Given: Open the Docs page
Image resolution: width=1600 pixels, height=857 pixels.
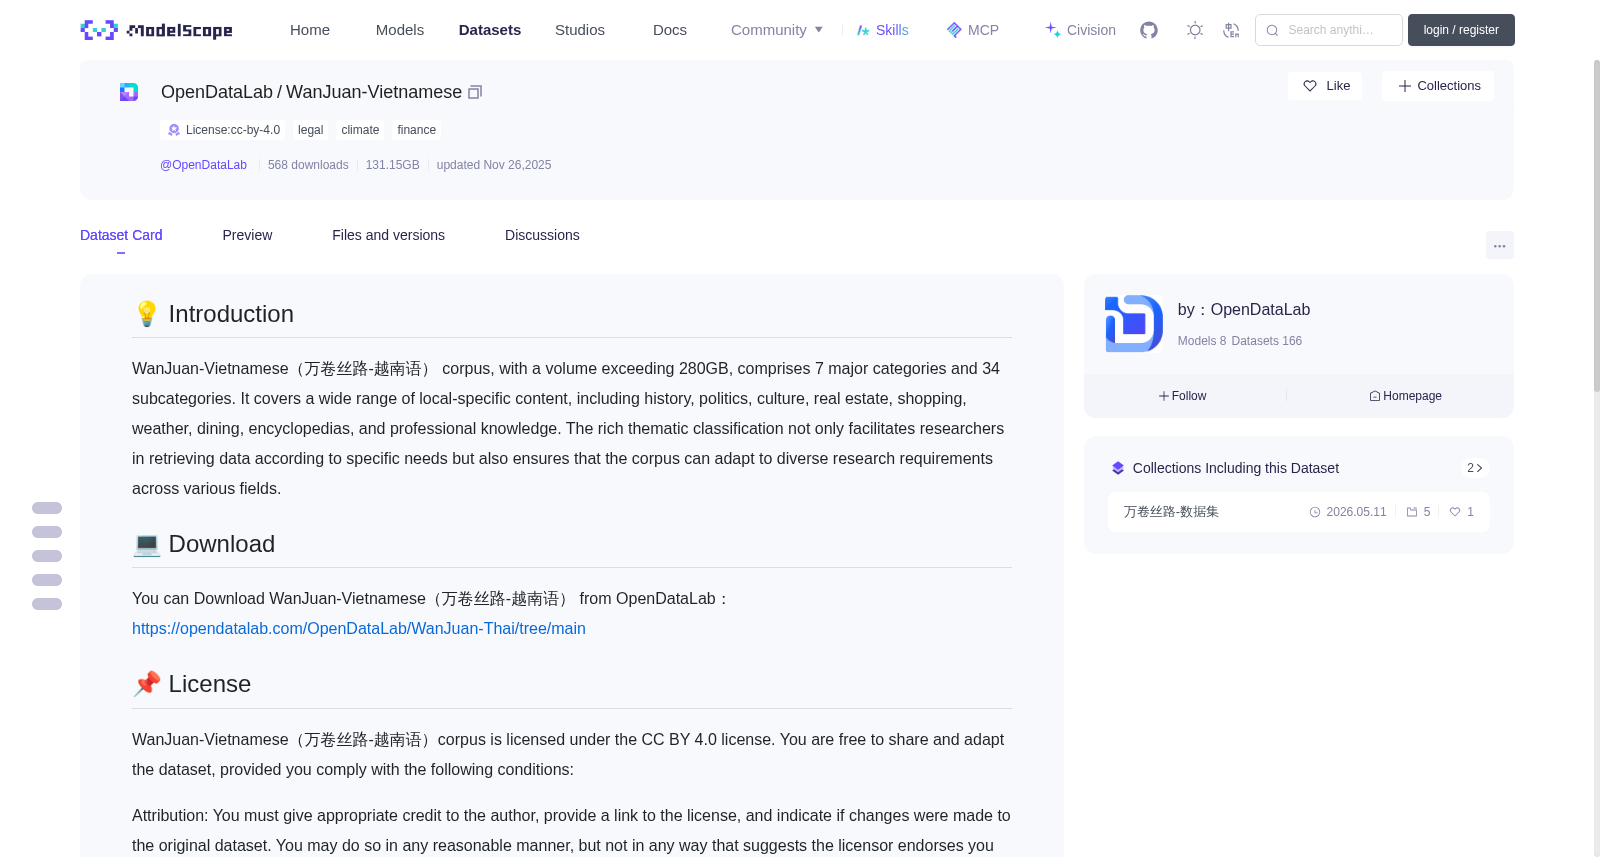Looking at the screenshot, I should (x=670, y=30).
